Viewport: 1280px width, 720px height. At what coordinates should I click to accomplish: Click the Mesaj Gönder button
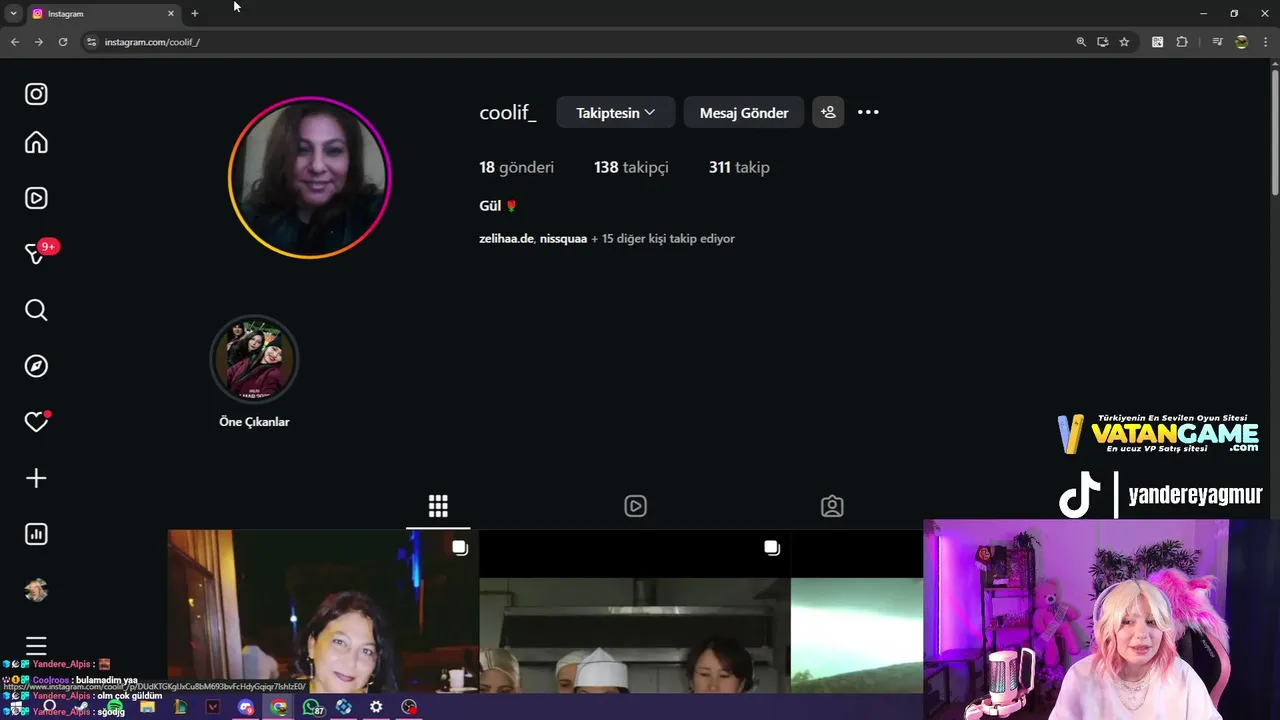click(x=743, y=112)
